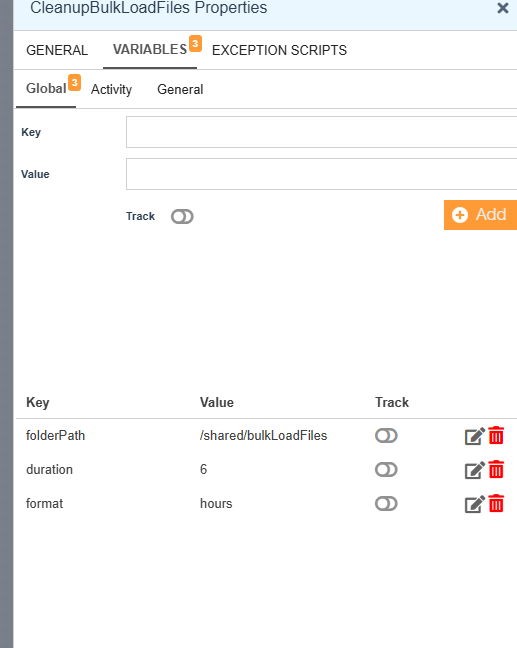517x648 pixels.
Task: Focus the Value input field
Action: click(x=322, y=174)
